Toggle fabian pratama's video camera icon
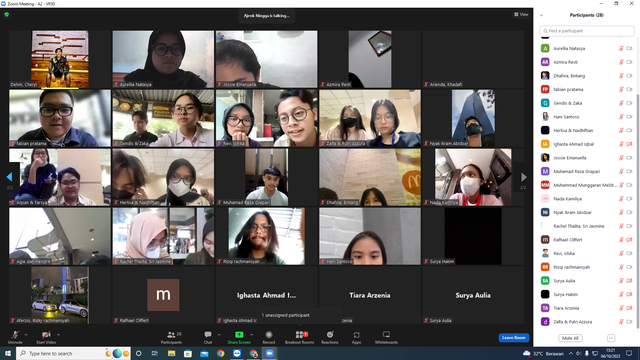 coord(629,89)
